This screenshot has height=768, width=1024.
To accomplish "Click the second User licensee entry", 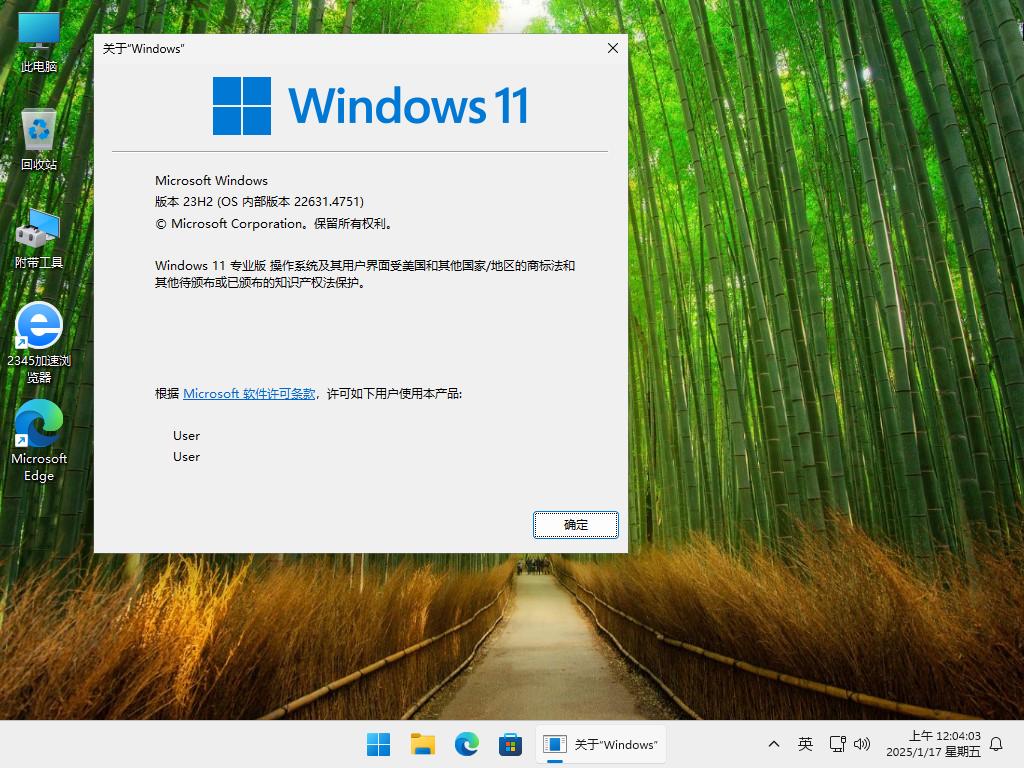I will point(186,457).
